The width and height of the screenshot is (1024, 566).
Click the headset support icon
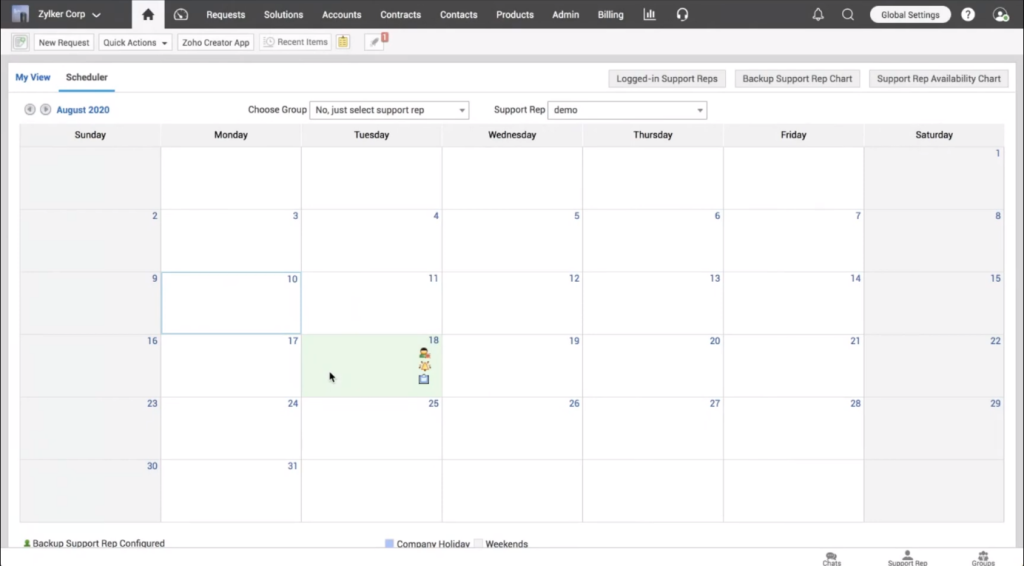pyautogui.click(x=682, y=15)
